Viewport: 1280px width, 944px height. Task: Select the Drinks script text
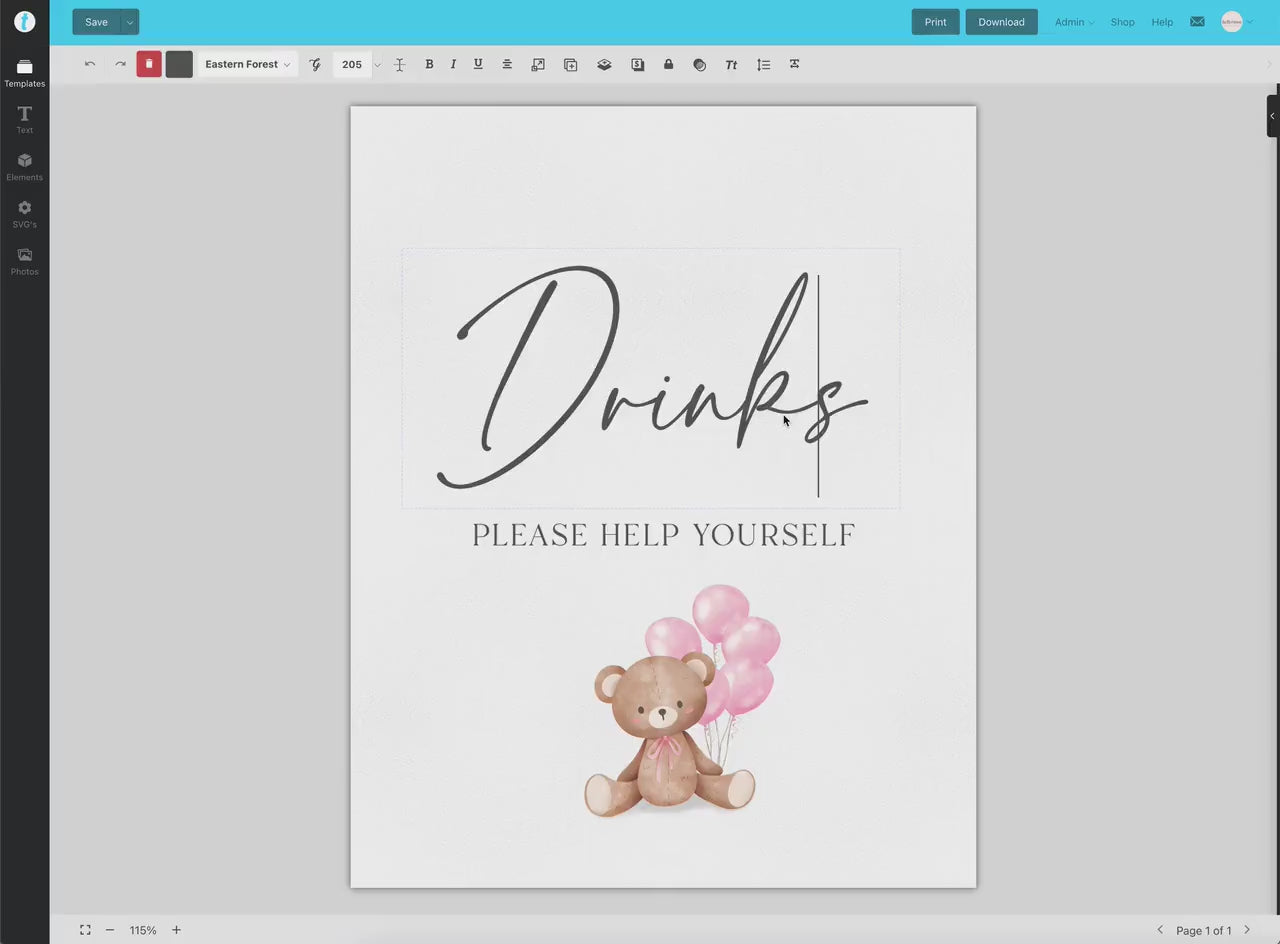[x=650, y=378]
